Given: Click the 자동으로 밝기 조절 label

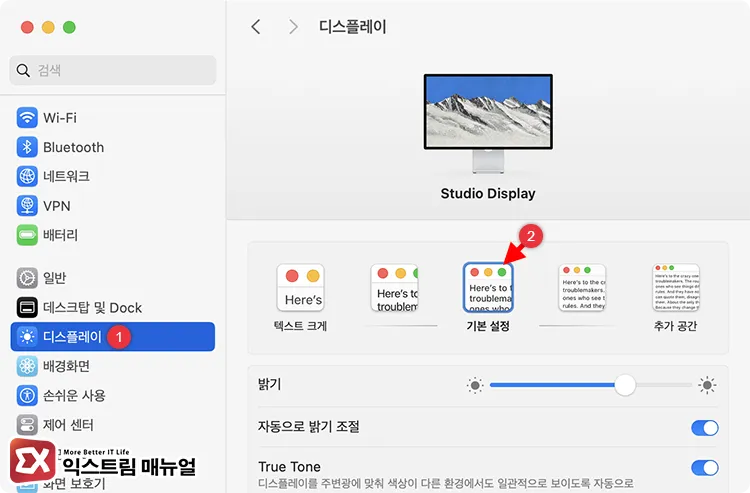Looking at the screenshot, I should (309, 426).
